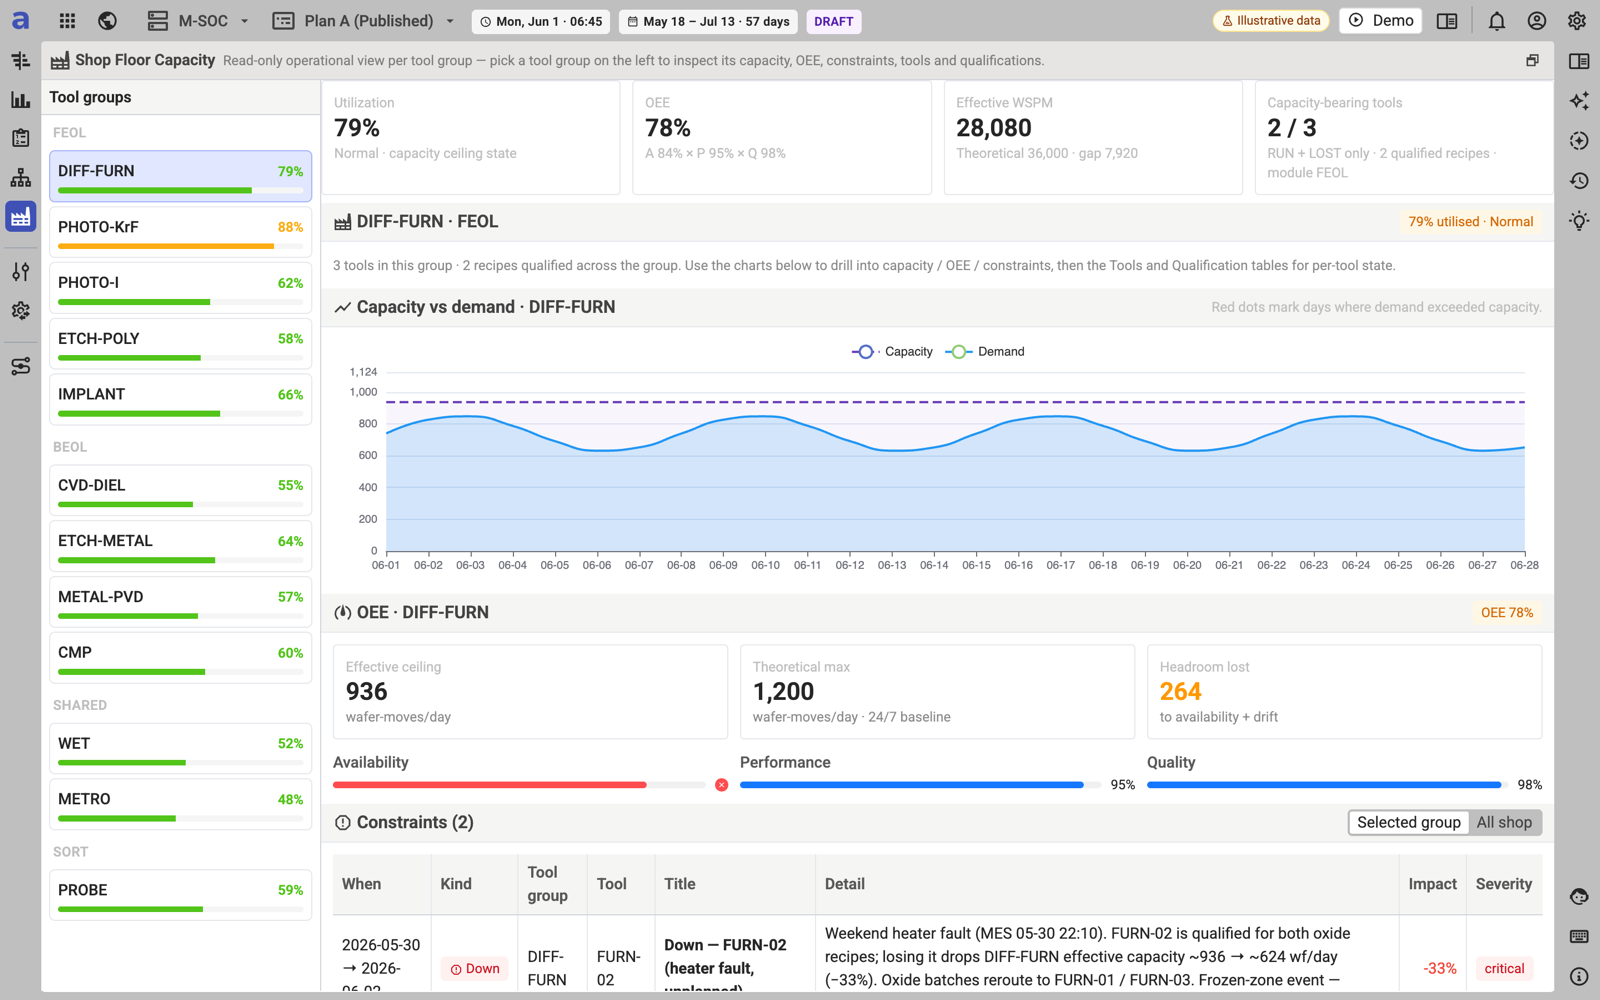The width and height of the screenshot is (1600, 1000).
Task: Open settings gear in top right
Action: (1577, 21)
